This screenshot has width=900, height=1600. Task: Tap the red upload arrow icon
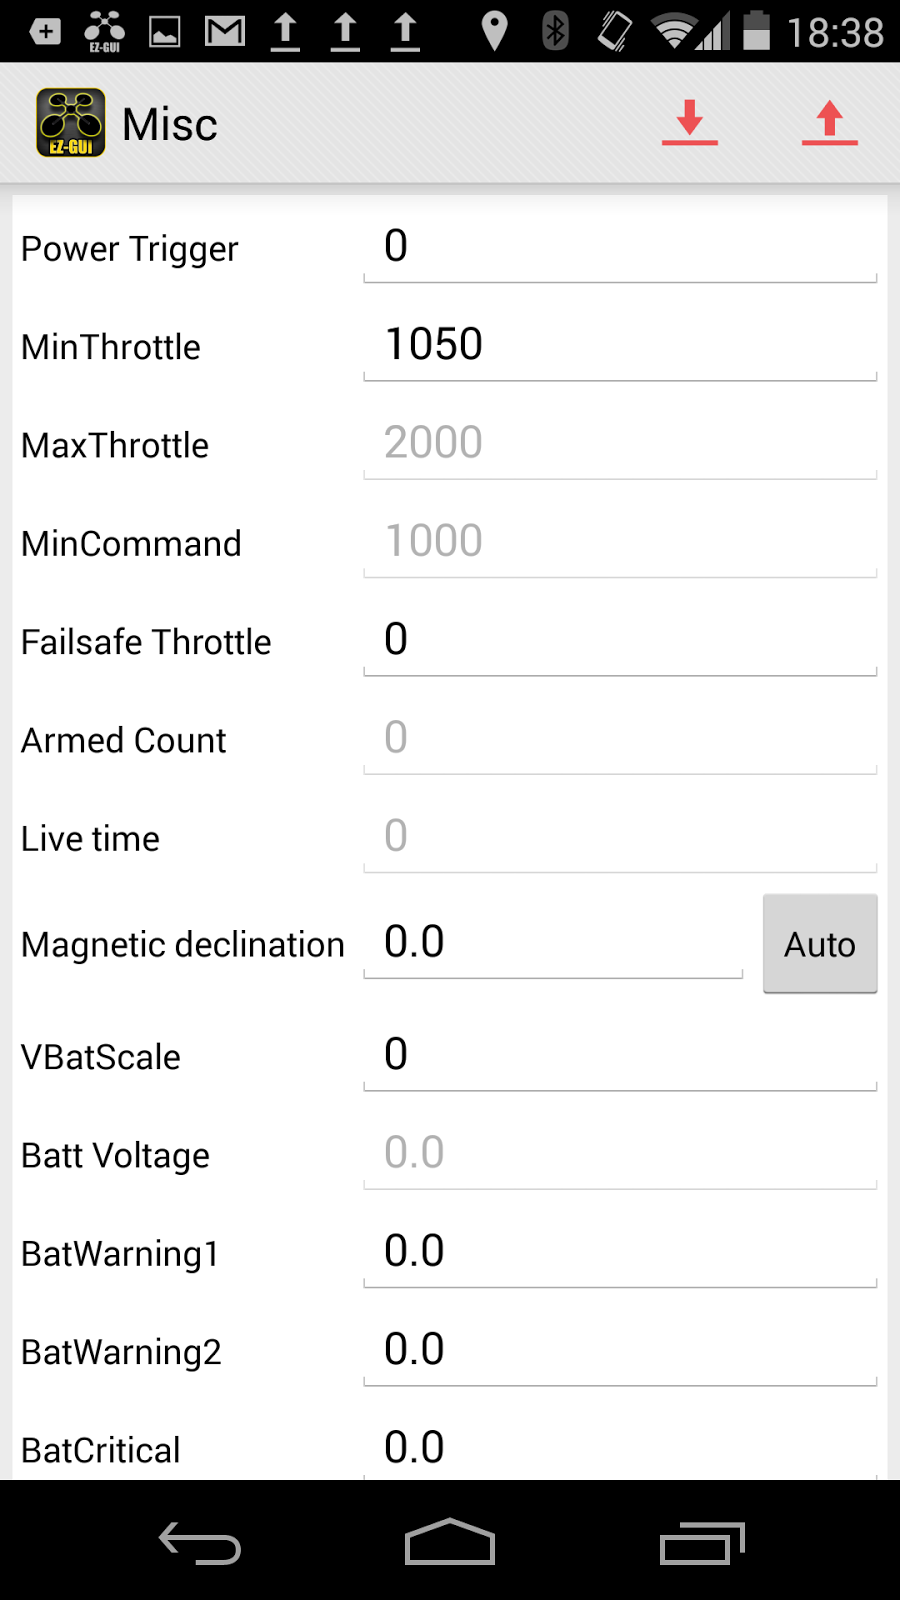click(830, 123)
